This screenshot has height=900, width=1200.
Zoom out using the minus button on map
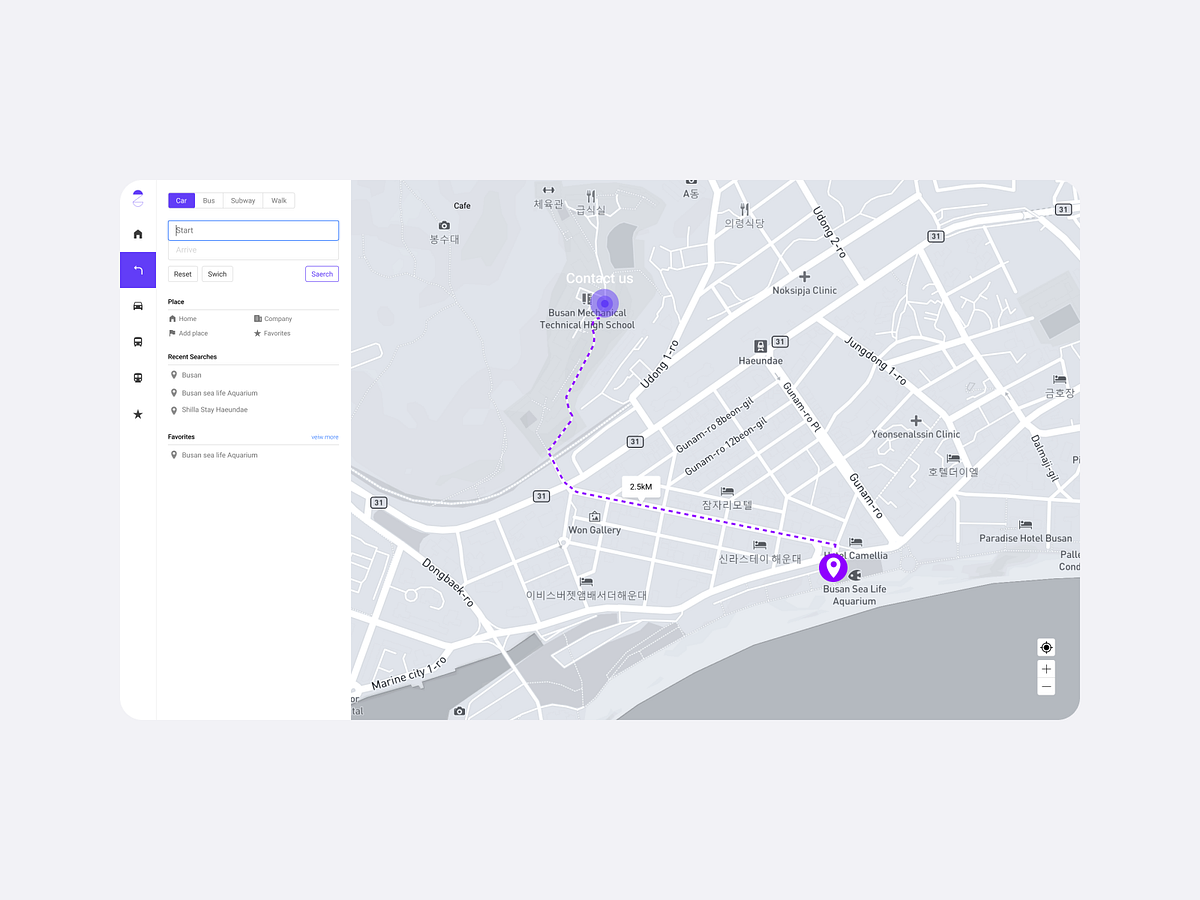[x=1046, y=686]
